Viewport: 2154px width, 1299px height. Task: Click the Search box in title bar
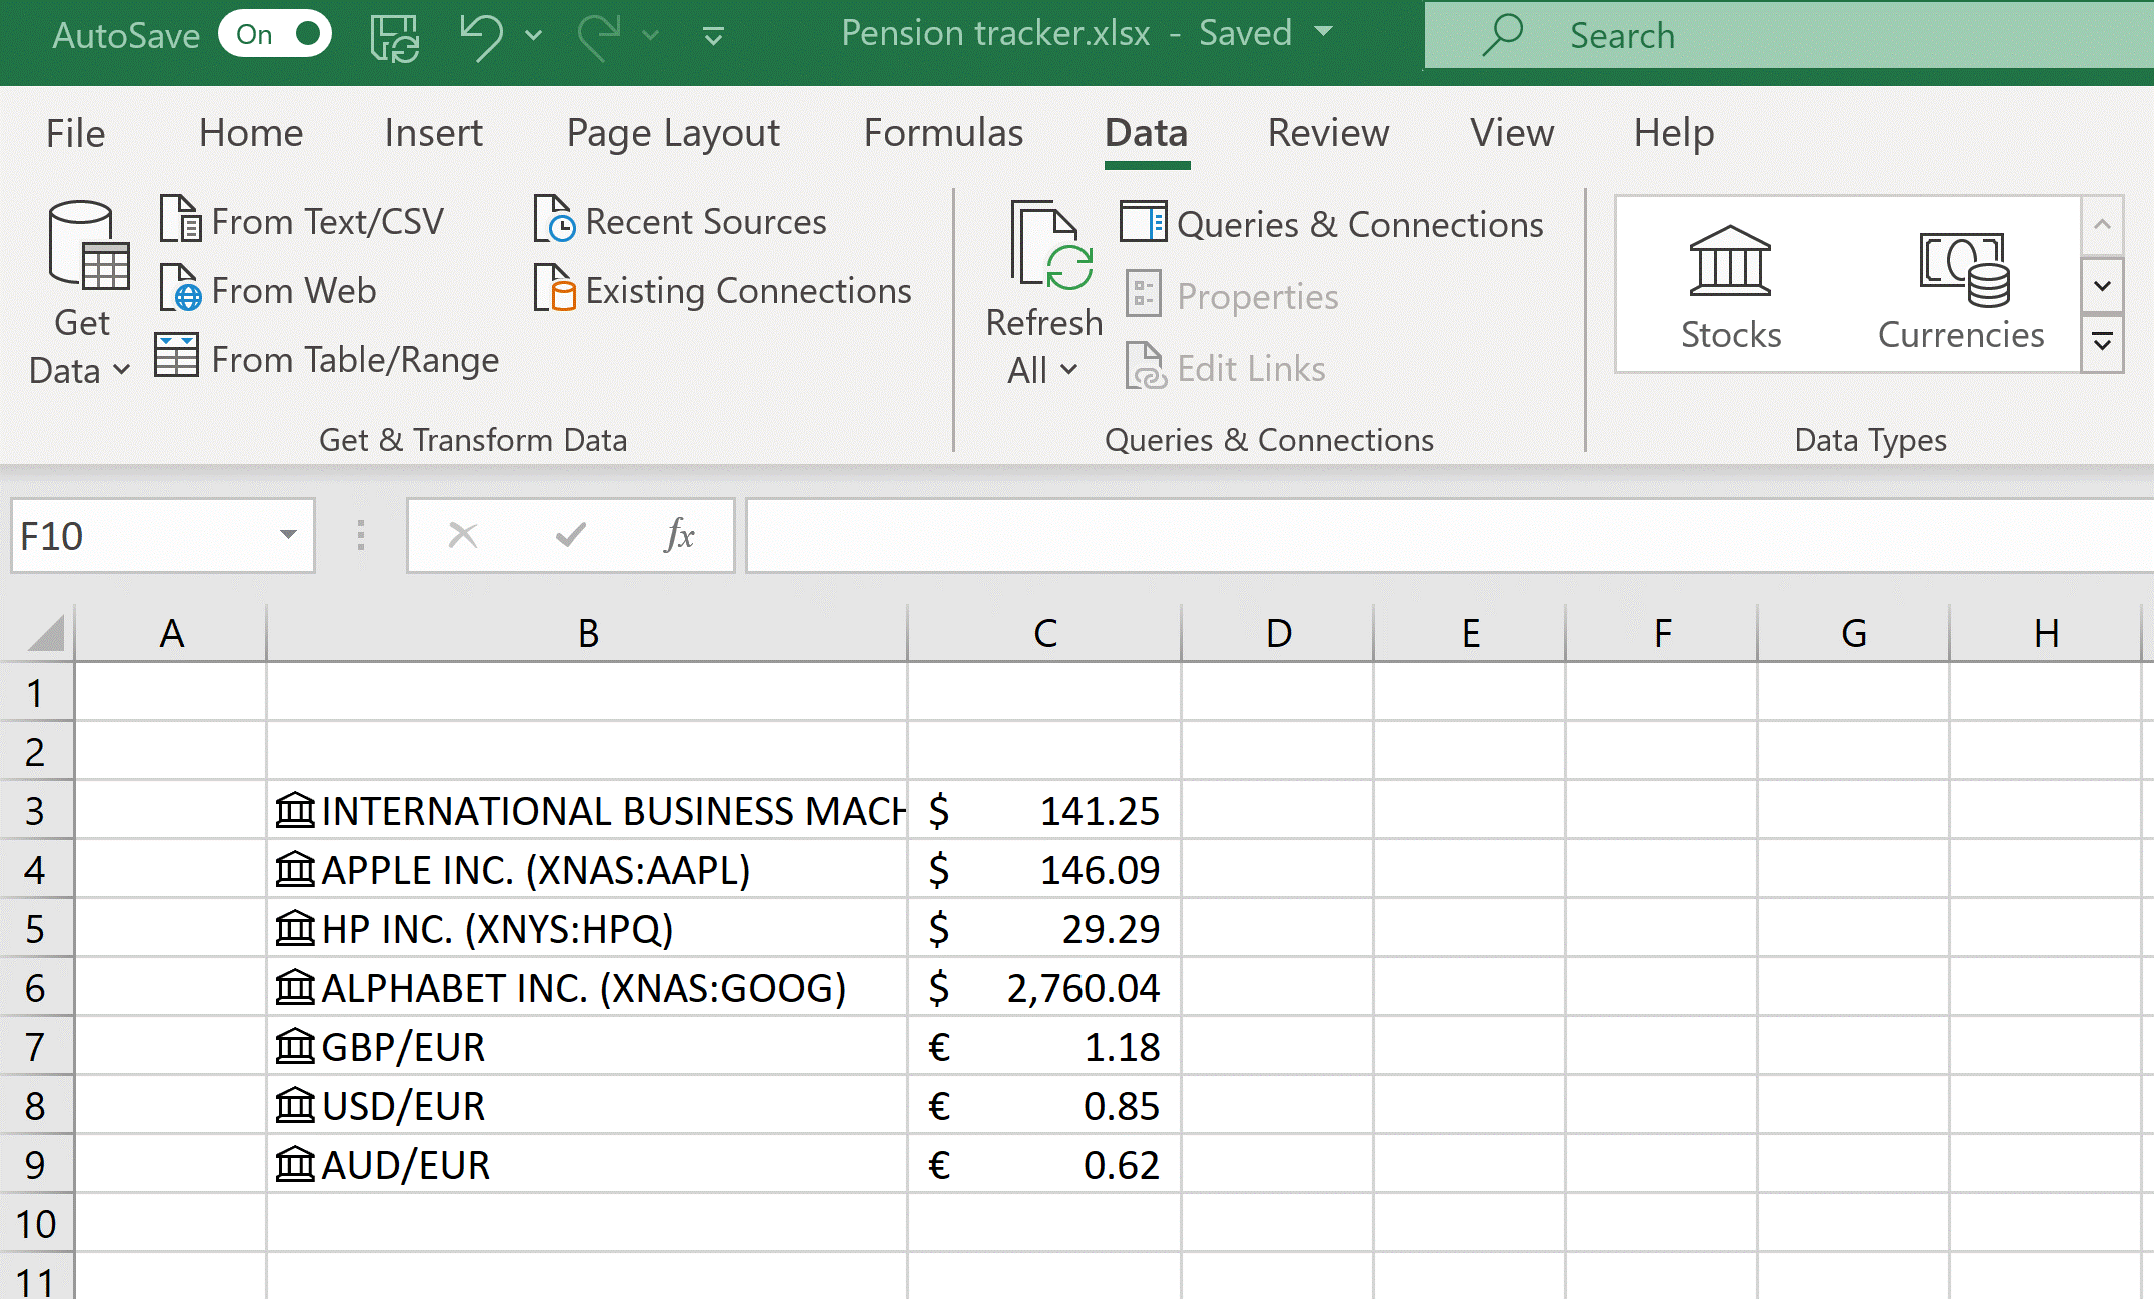1789,35
